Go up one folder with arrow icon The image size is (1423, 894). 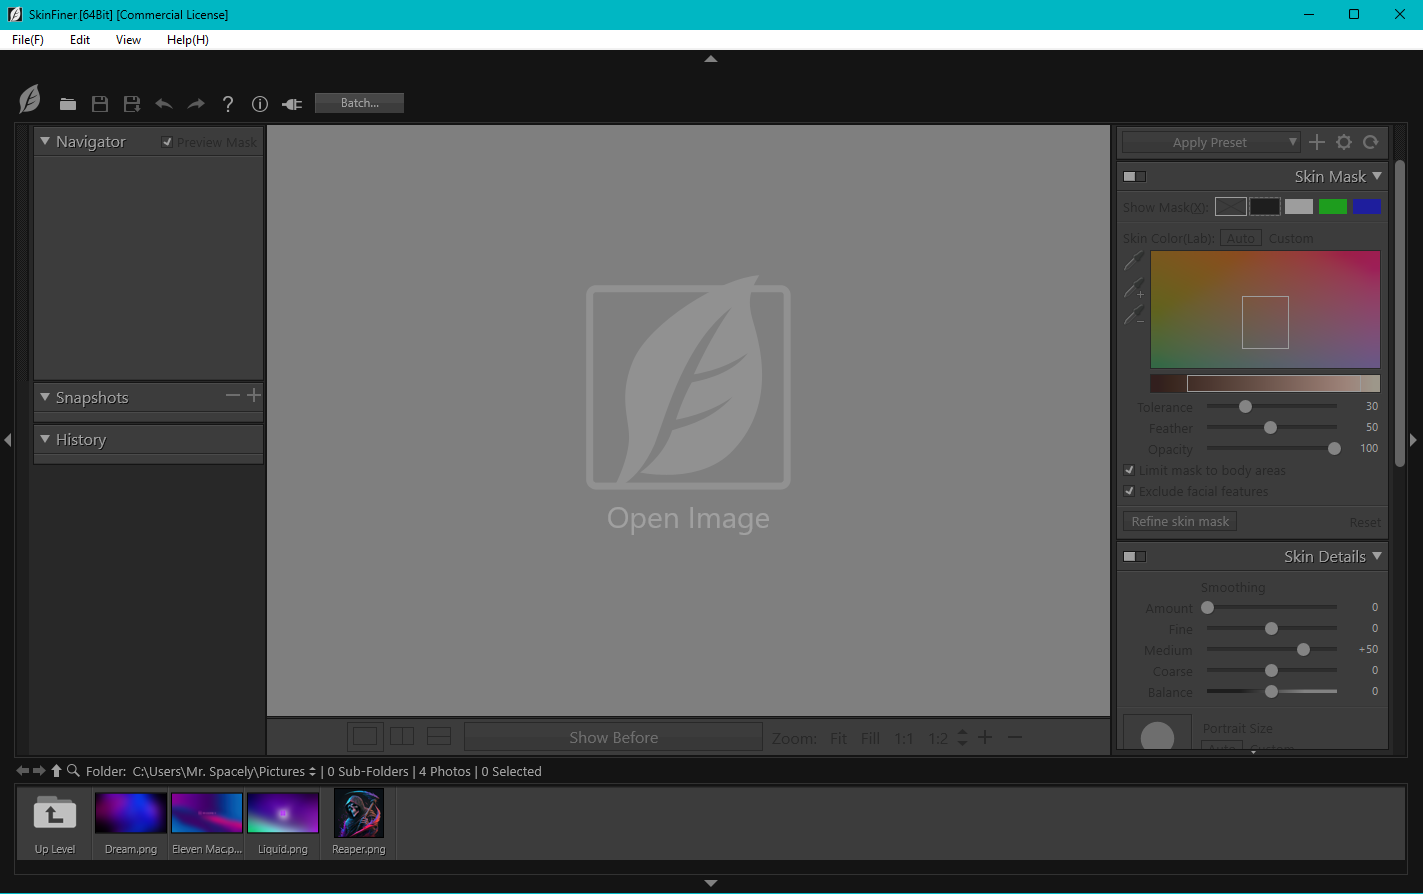(x=56, y=771)
